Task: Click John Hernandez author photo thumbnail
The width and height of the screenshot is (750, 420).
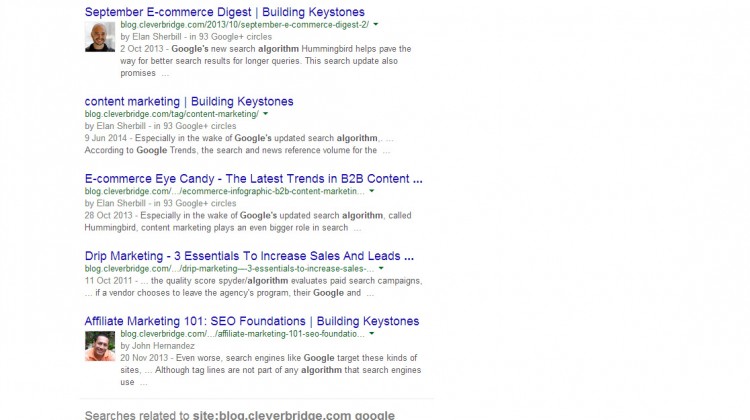Action: (x=100, y=346)
